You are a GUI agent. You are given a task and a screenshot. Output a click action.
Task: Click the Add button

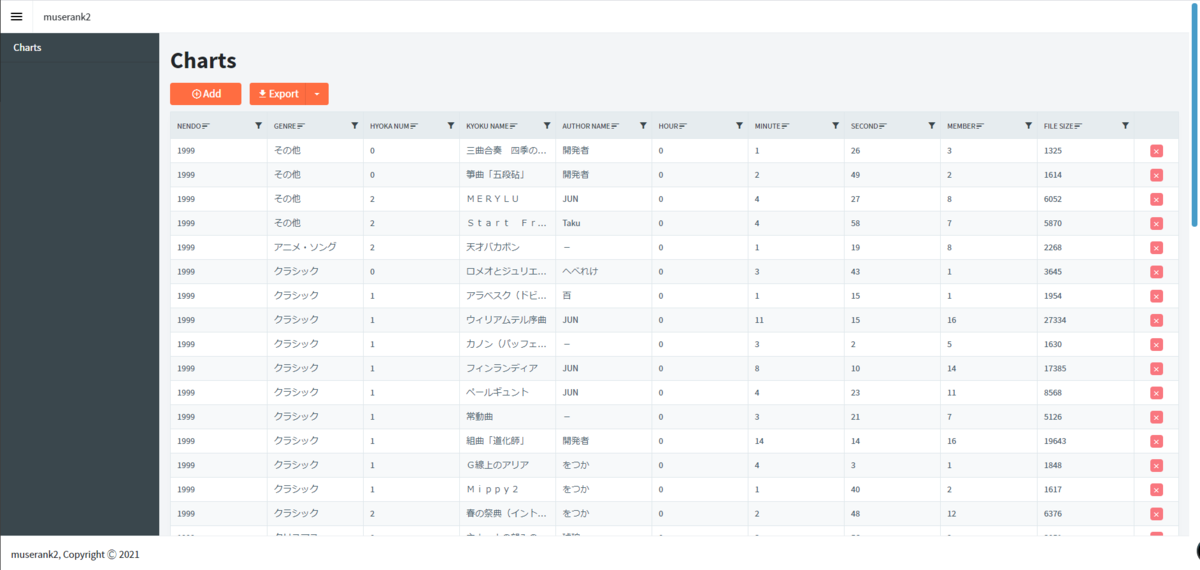[205, 94]
